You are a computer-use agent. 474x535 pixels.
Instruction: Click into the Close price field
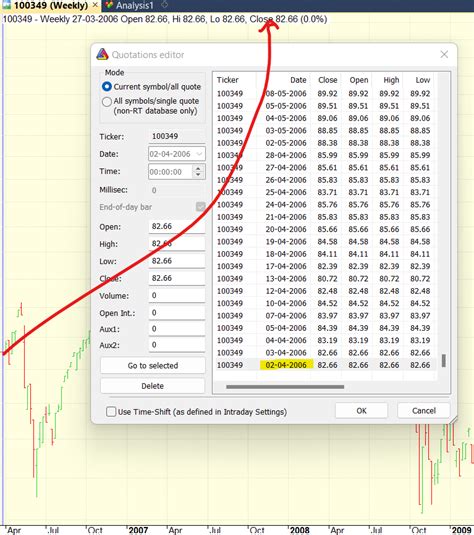tap(177, 278)
